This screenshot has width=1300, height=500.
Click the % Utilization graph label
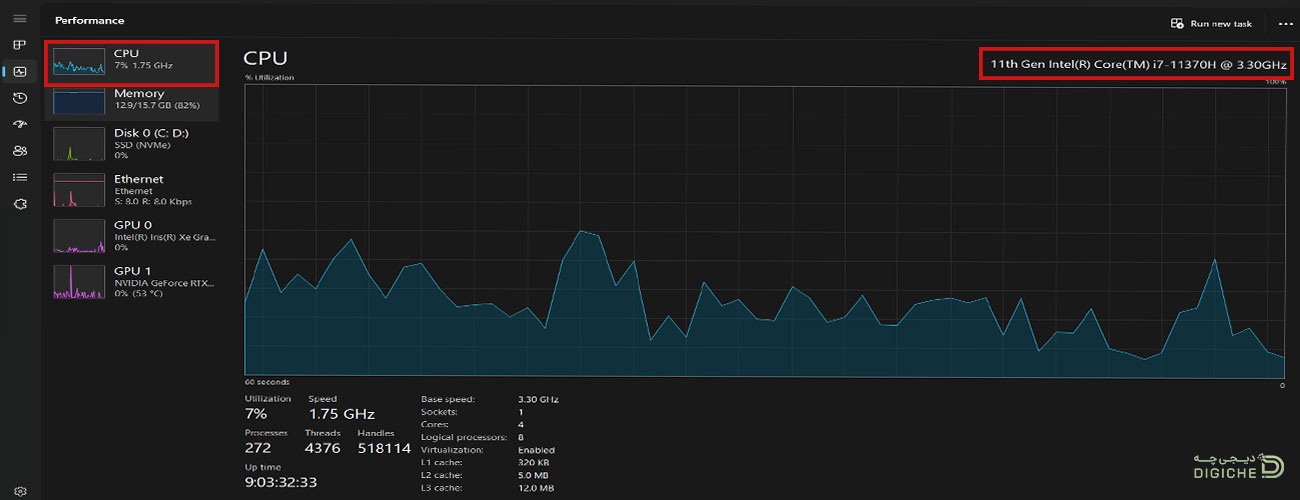point(269,77)
